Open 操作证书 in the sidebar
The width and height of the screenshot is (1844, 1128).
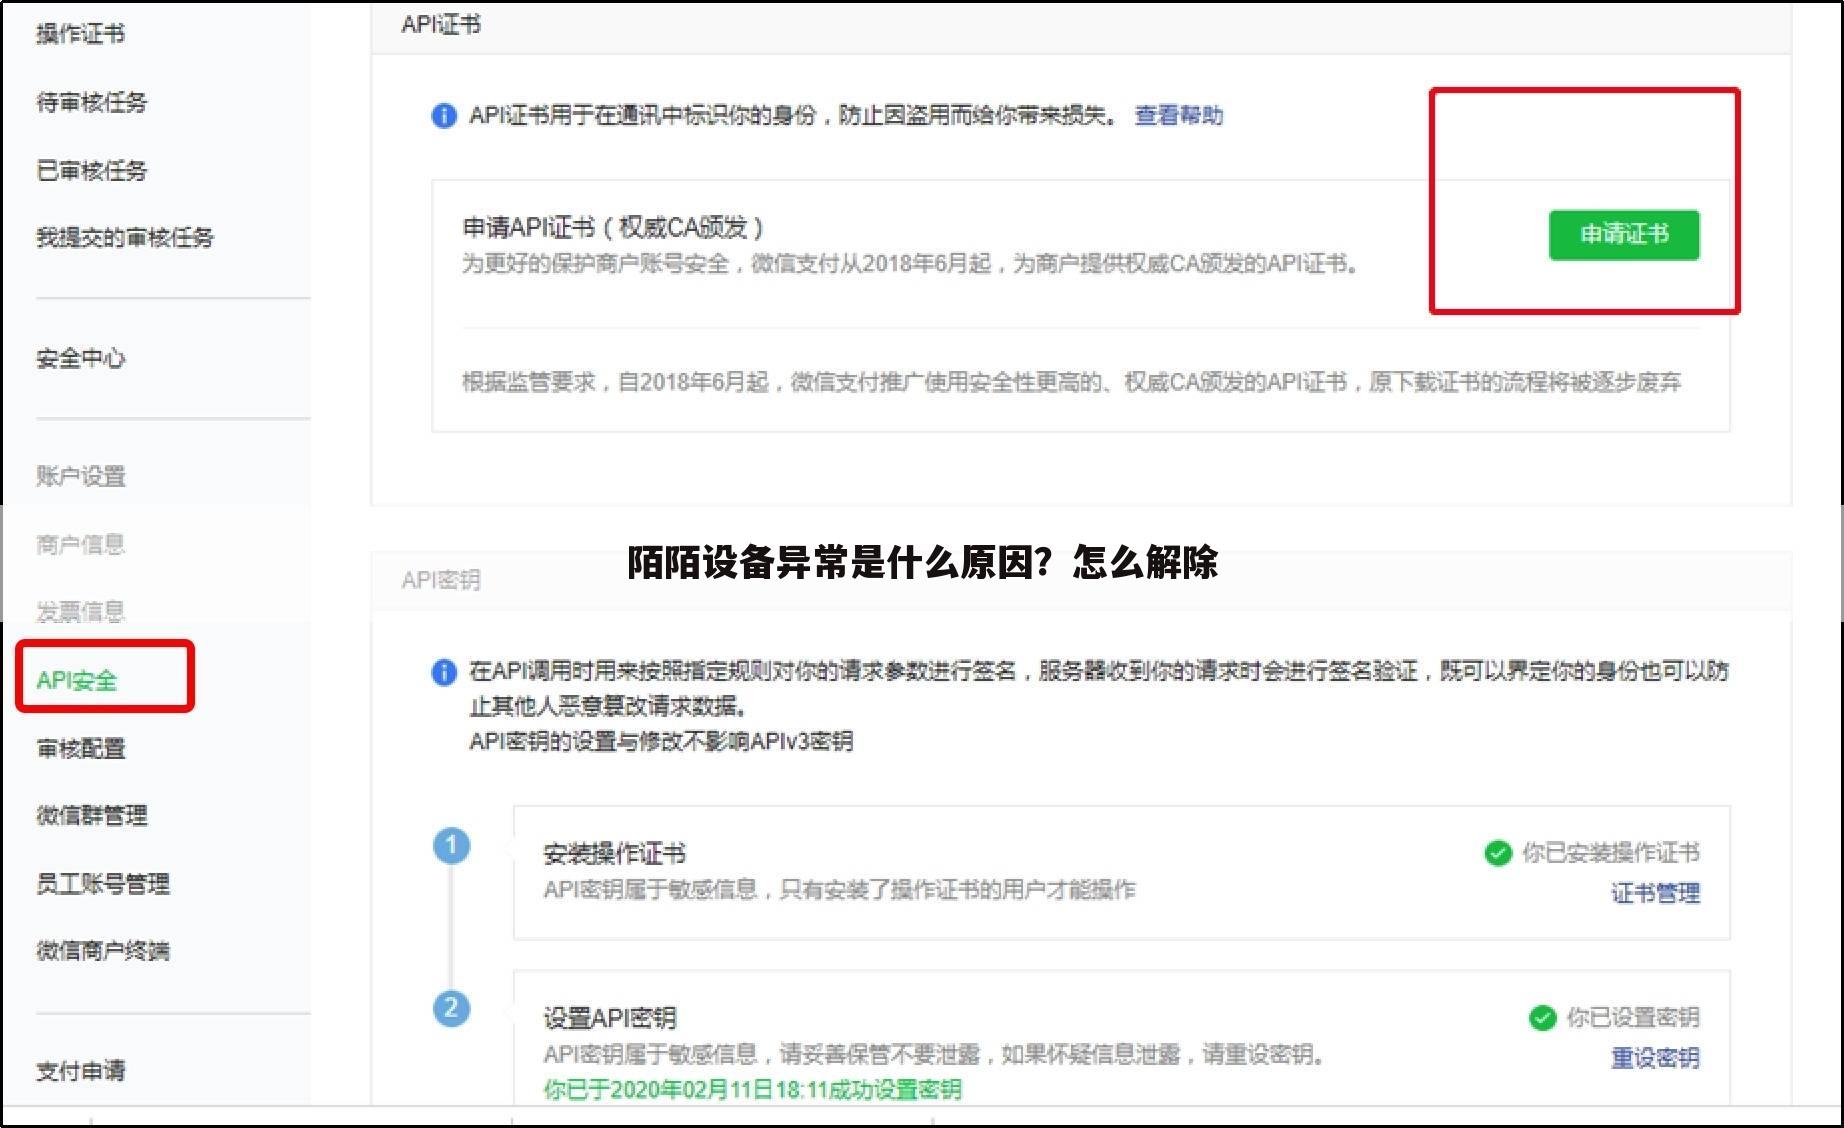tap(80, 33)
